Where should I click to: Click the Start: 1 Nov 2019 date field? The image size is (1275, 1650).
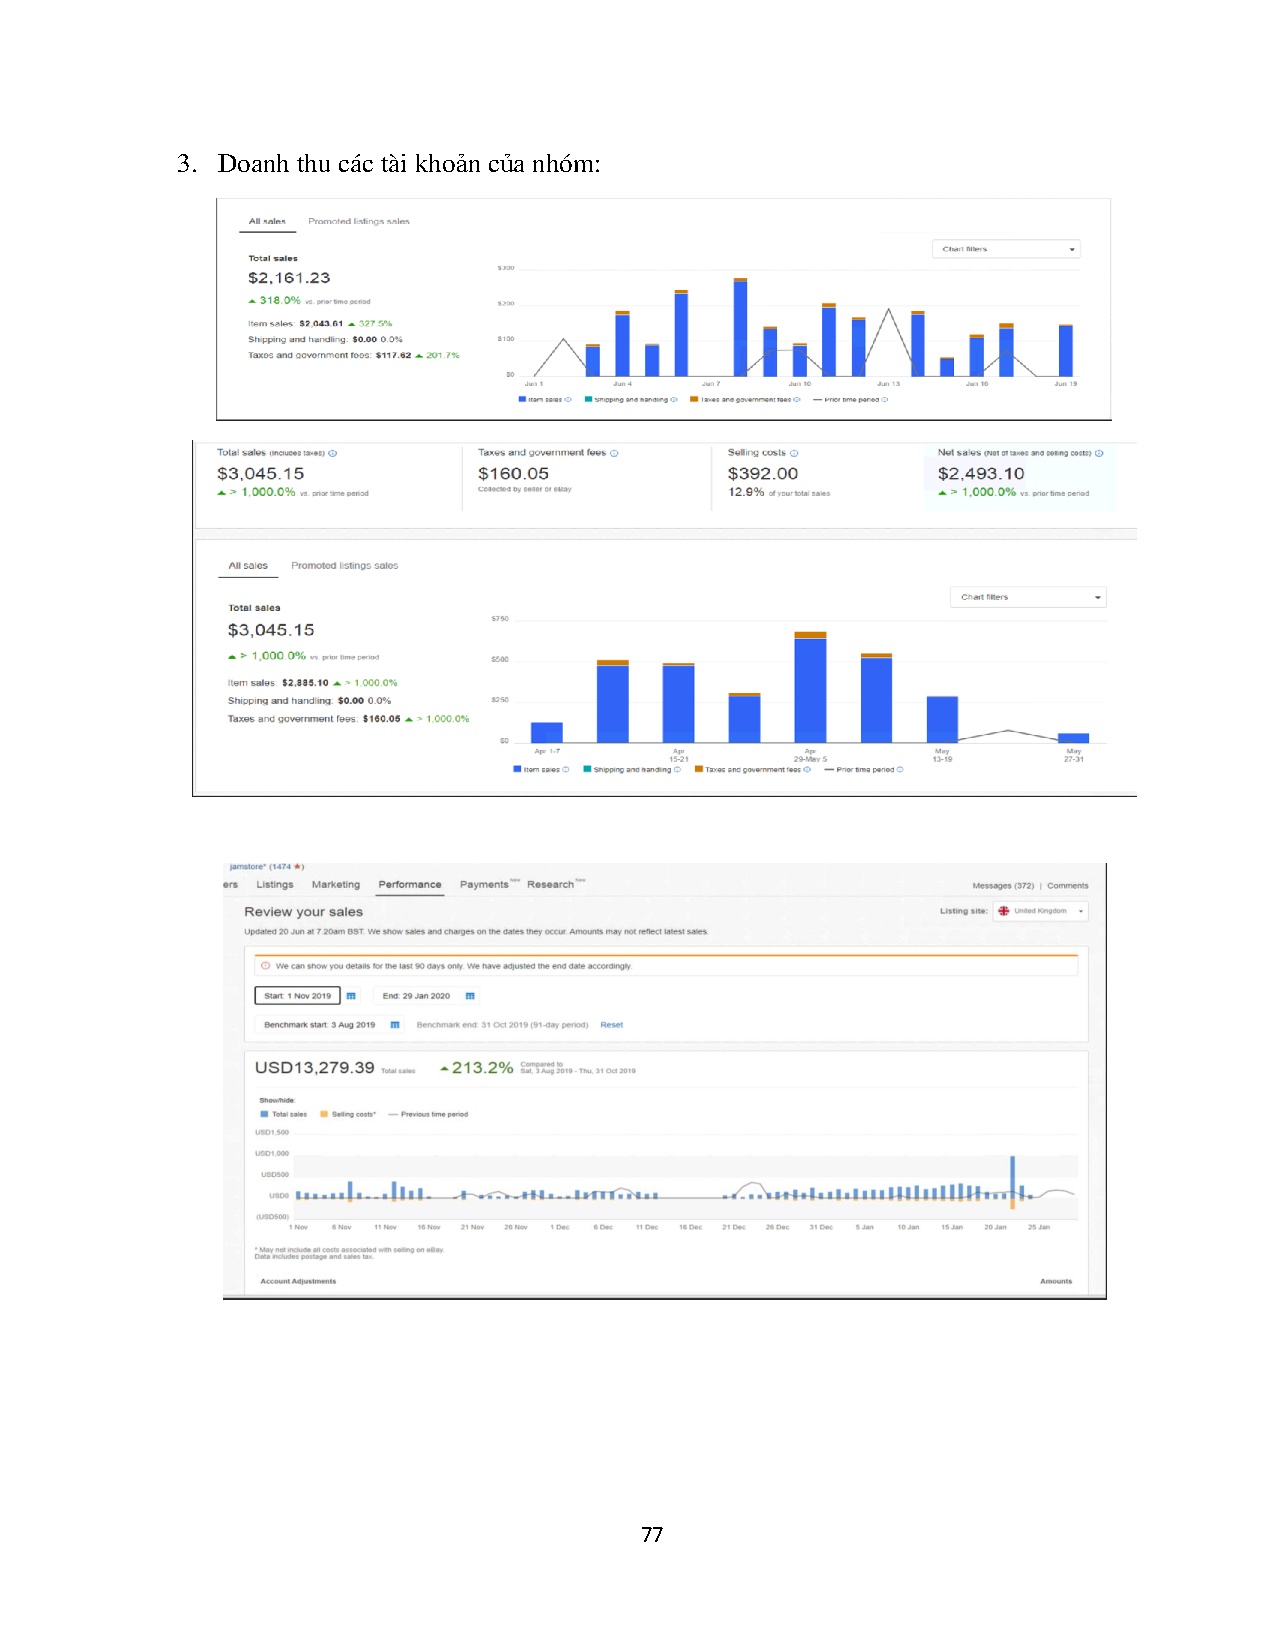pyautogui.click(x=297, y=996)
